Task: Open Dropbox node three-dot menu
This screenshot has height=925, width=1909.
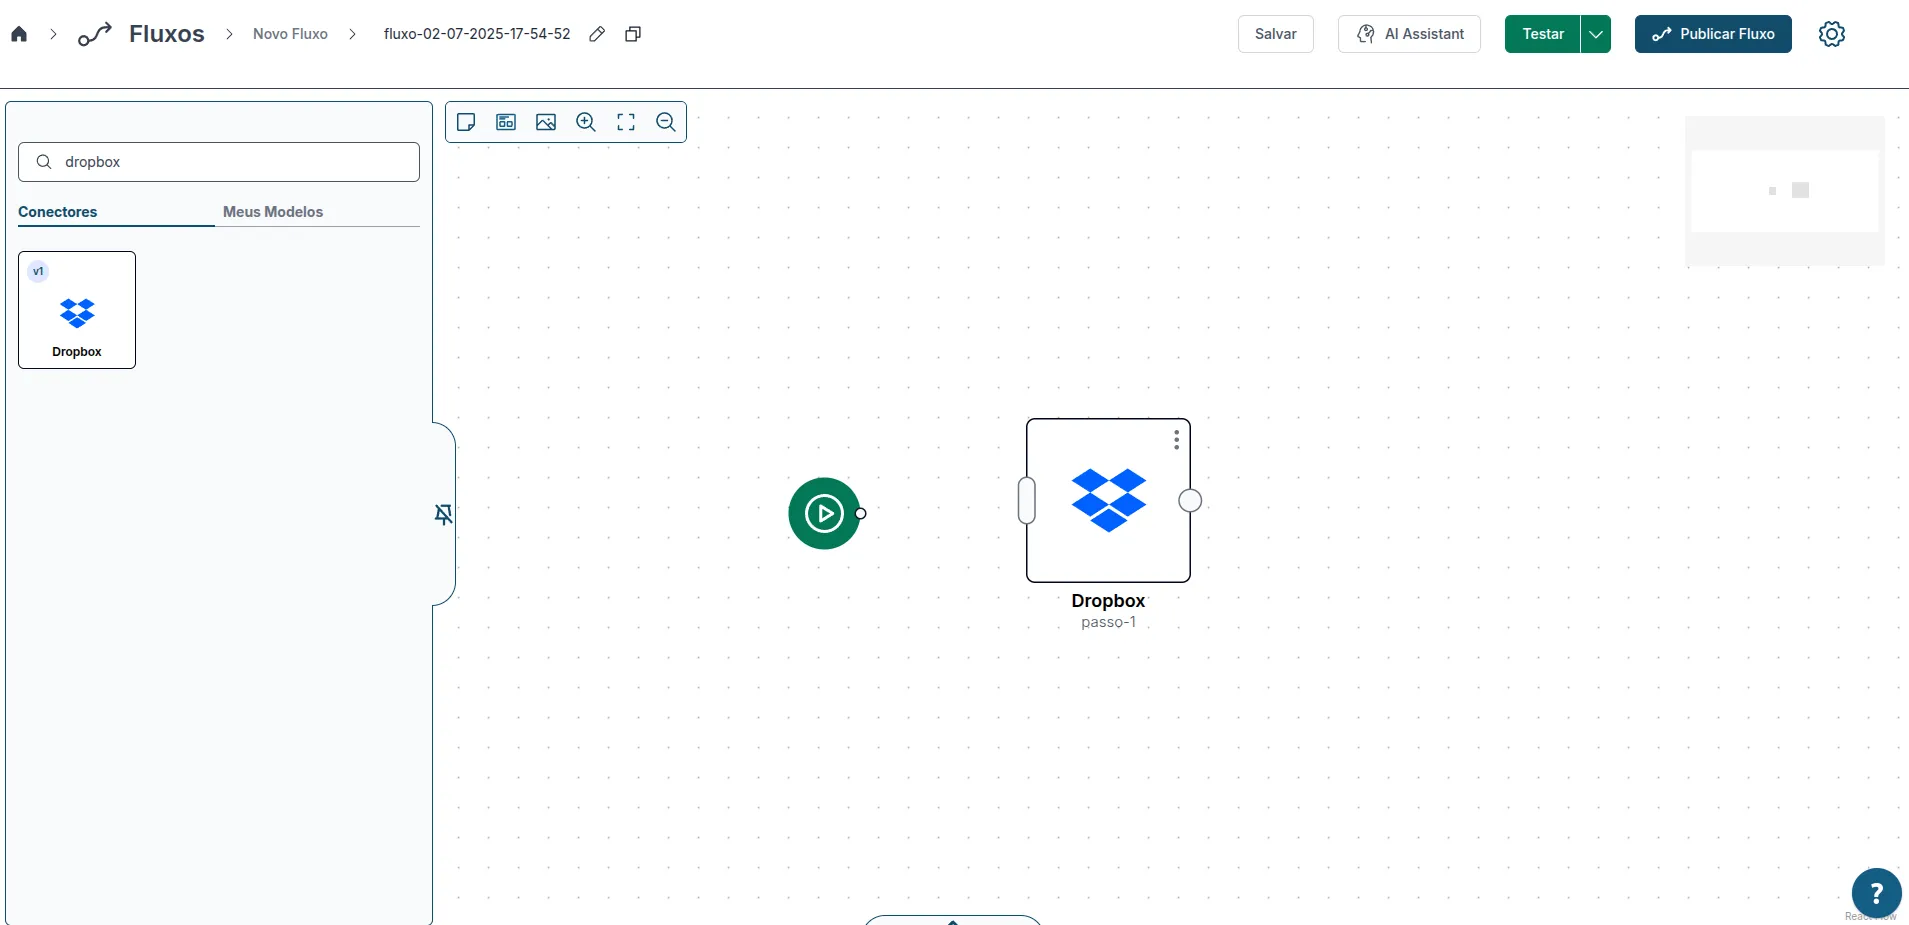Action: [1177, 440]
